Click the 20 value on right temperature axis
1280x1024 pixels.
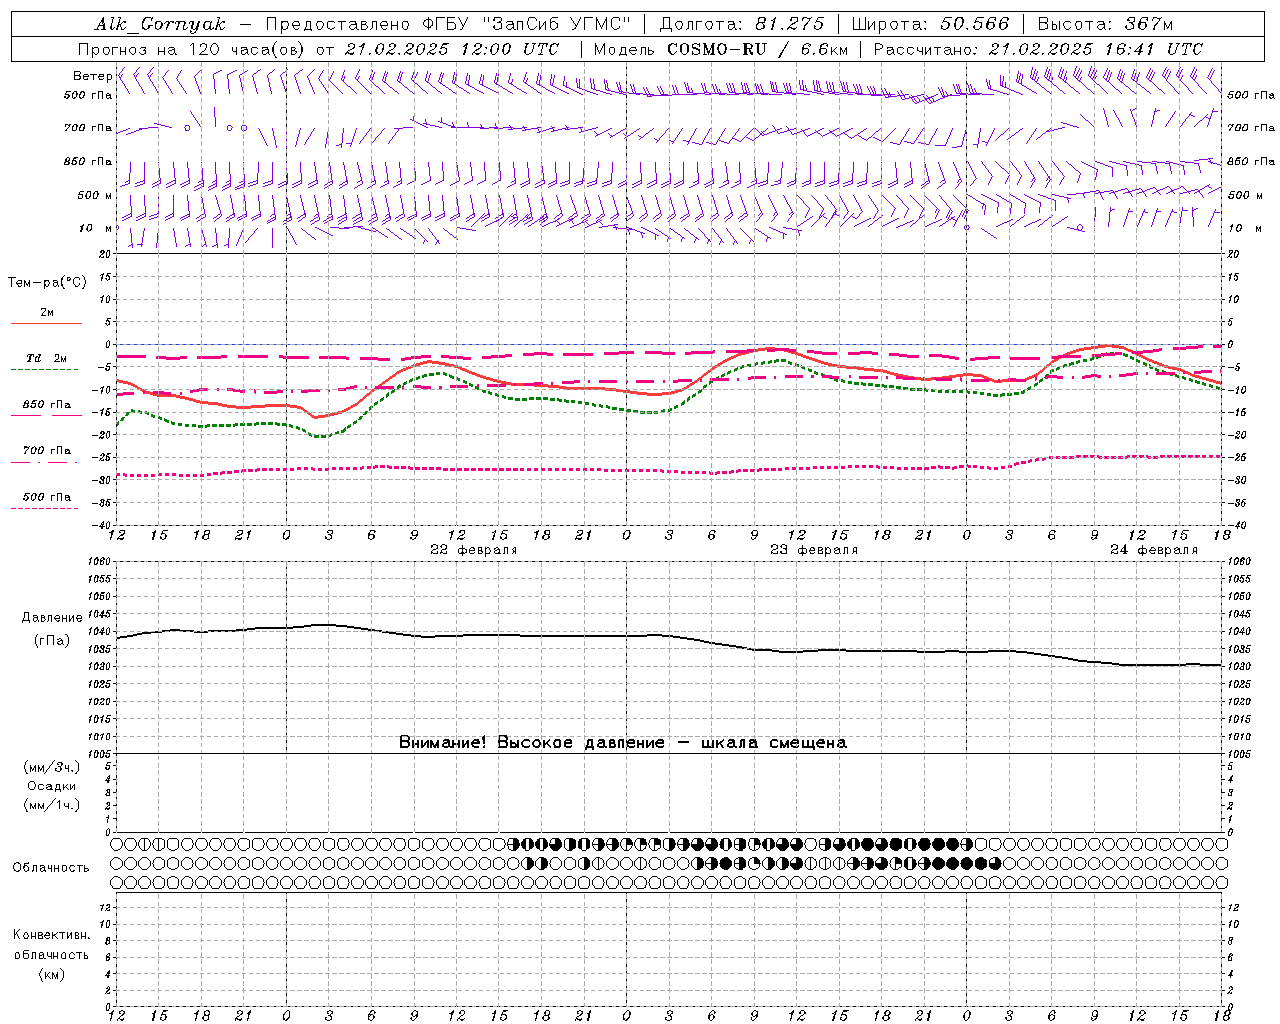tap(1233, 254)
